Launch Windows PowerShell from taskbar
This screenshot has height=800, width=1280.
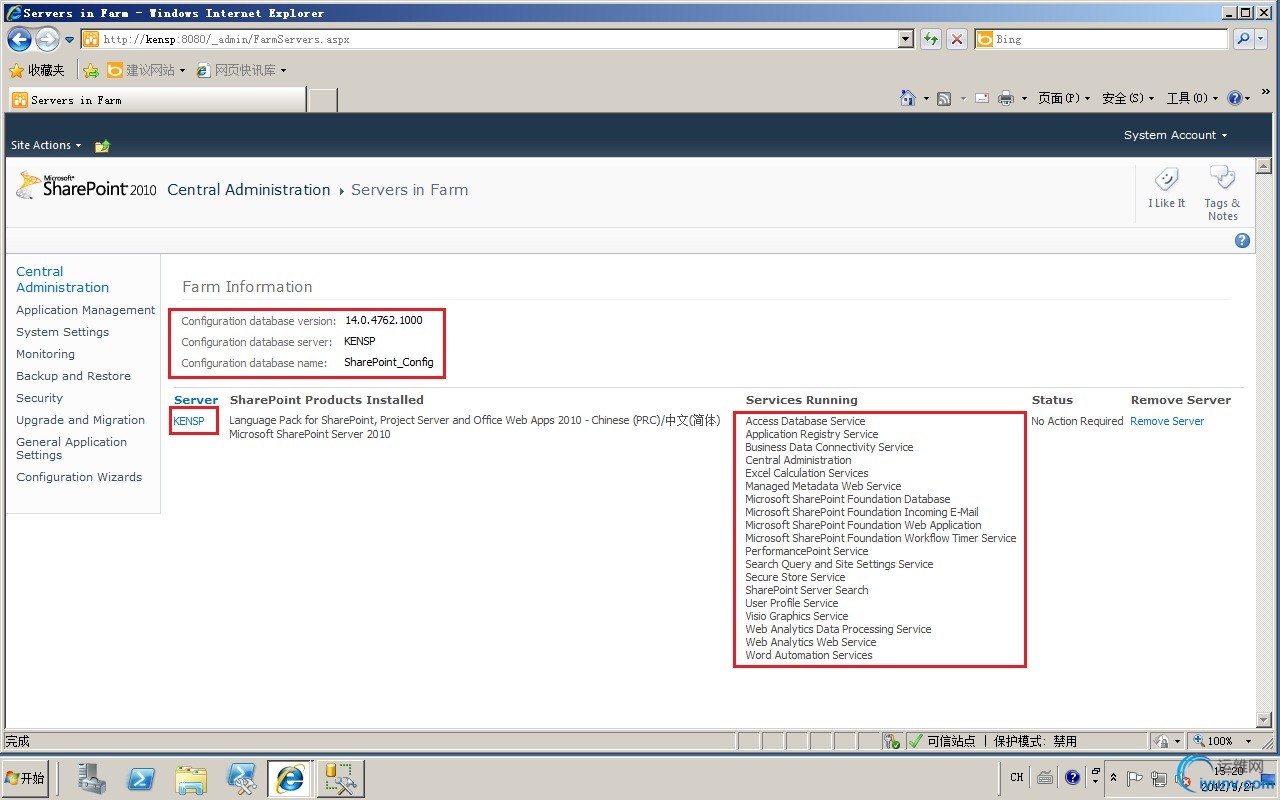141,778
